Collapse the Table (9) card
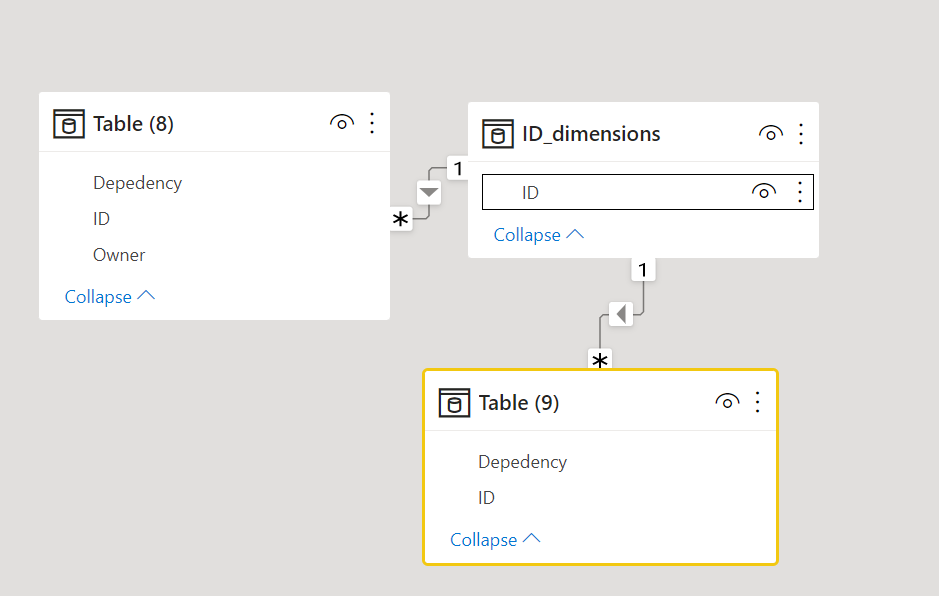939x596 pixels. tap(495, 539)
